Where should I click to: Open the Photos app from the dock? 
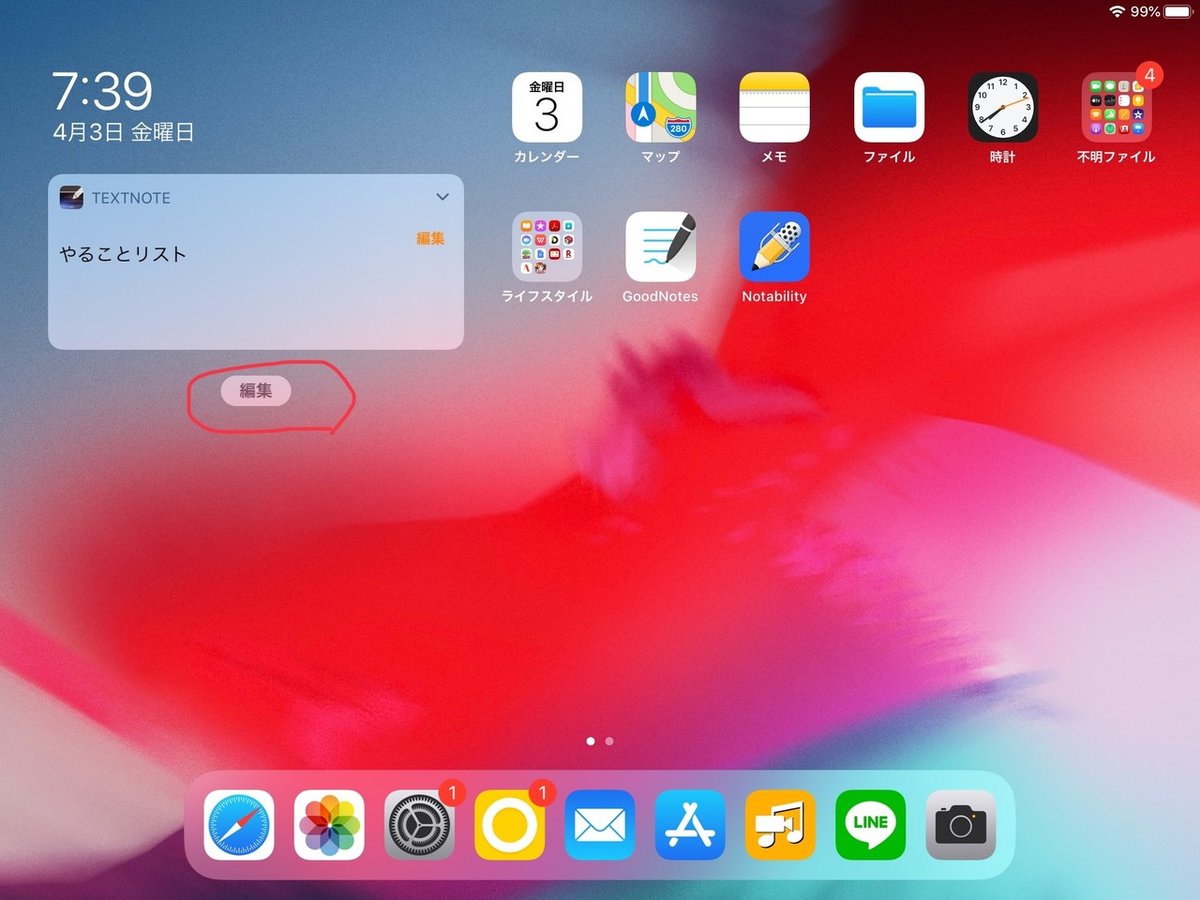tap(328, 826)
